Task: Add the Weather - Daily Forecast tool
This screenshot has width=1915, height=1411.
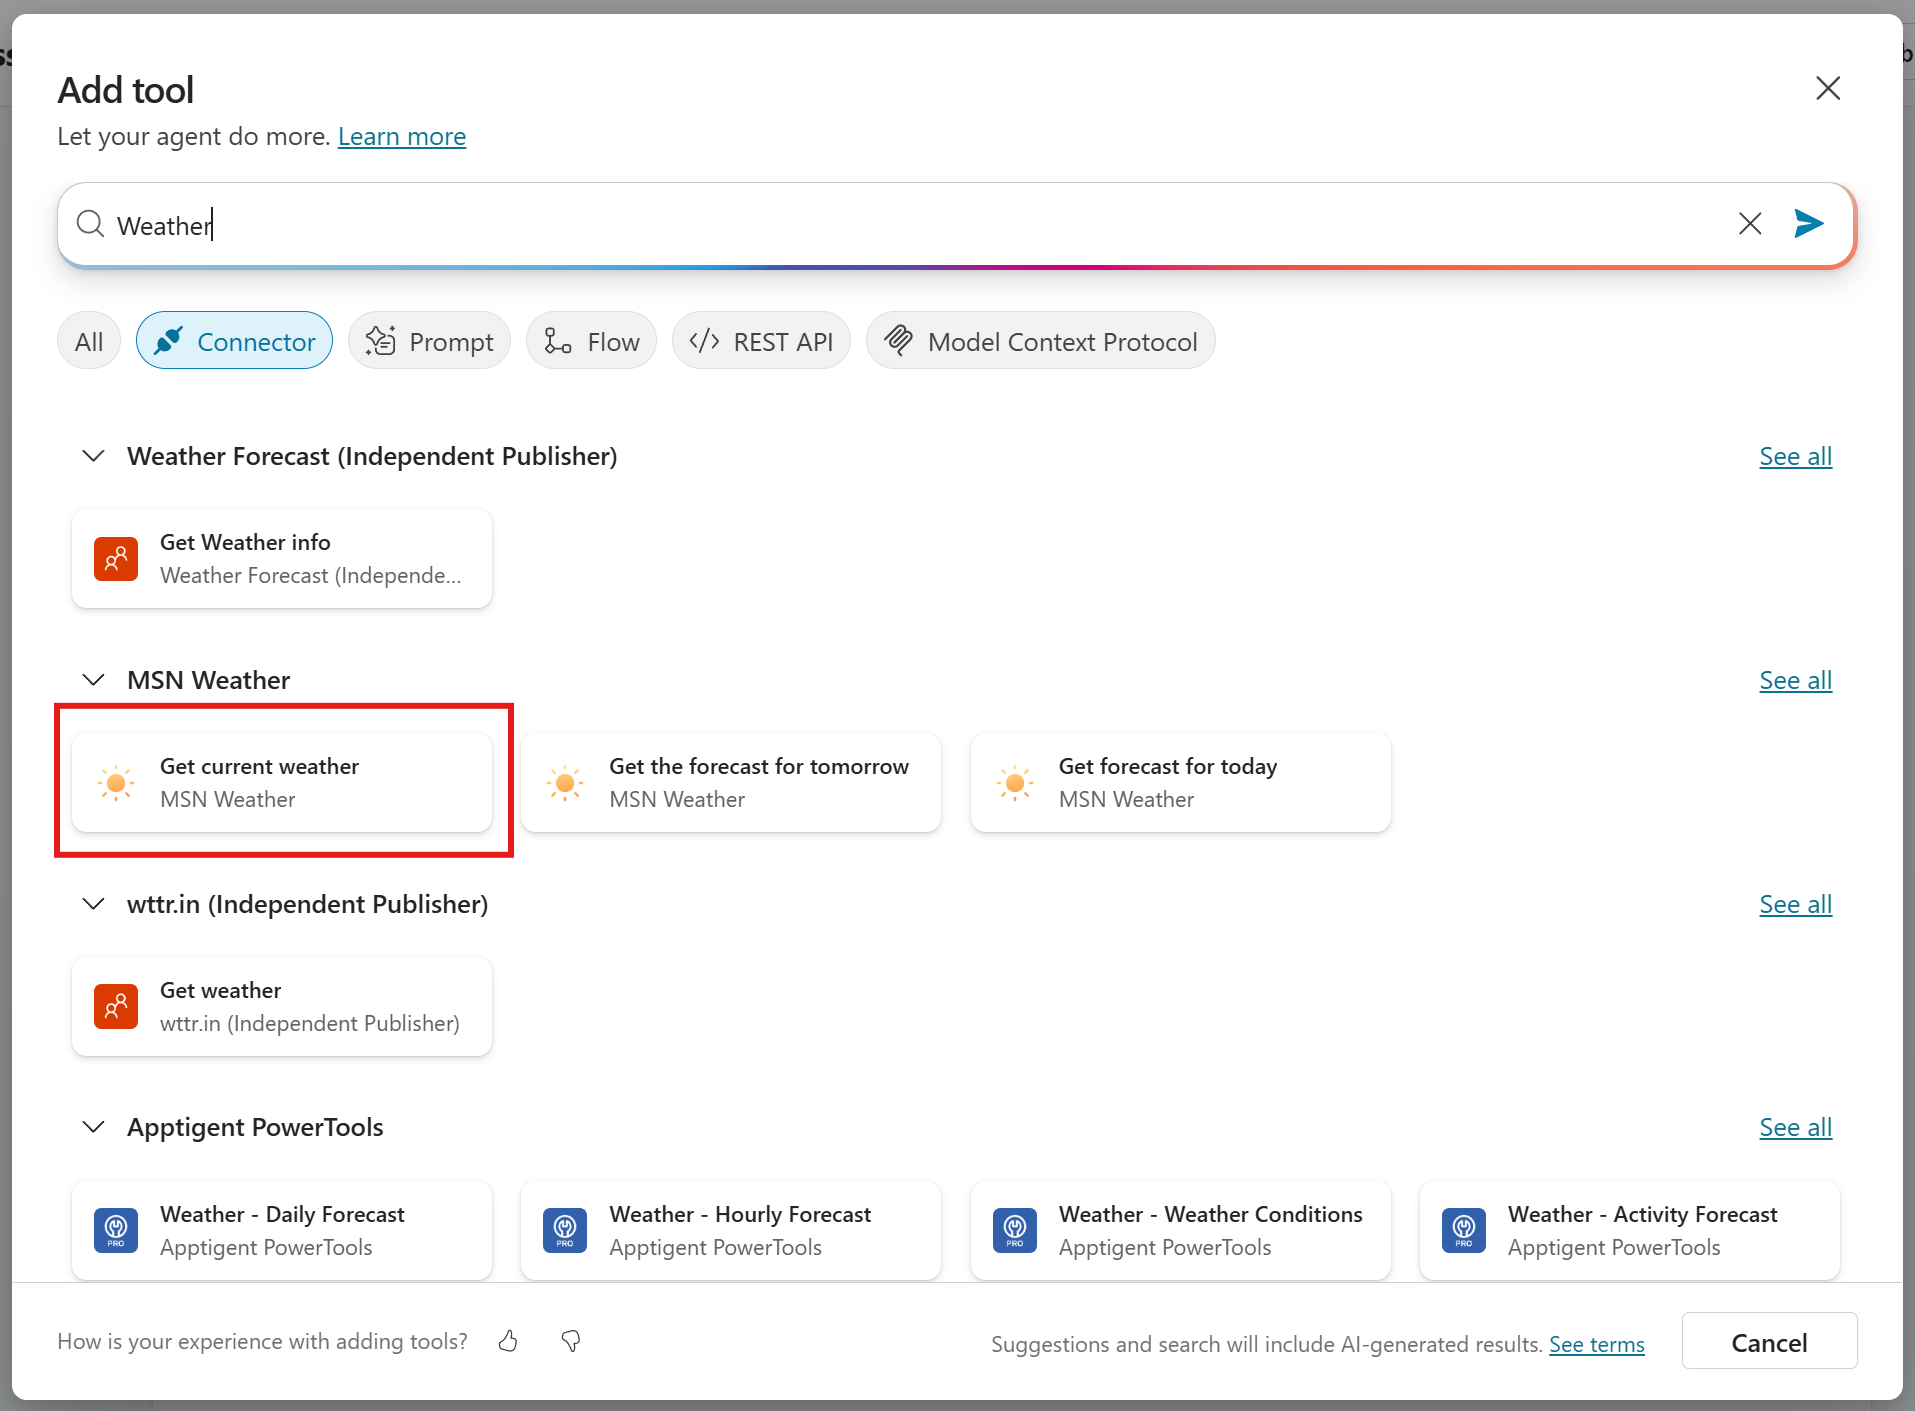Action: (282, 1231)
